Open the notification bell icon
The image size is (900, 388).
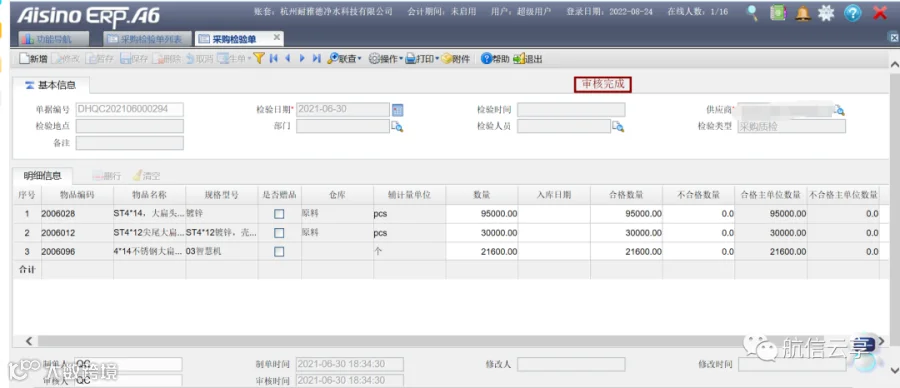tap(802, 13)
